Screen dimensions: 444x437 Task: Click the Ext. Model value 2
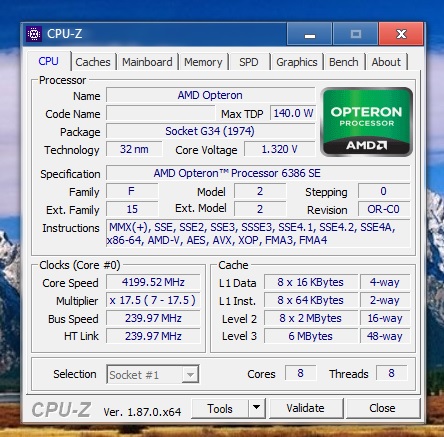260,209
